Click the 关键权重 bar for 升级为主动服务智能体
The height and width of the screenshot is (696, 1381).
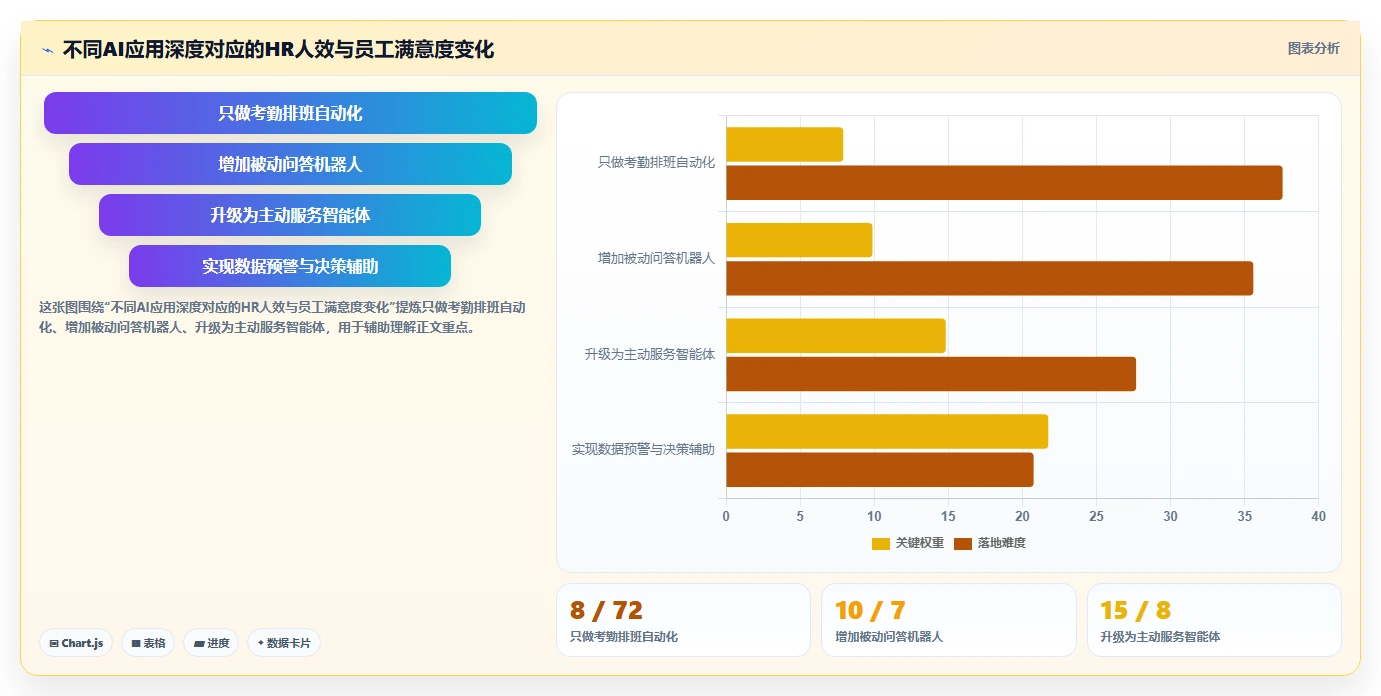tap(835, 335)
